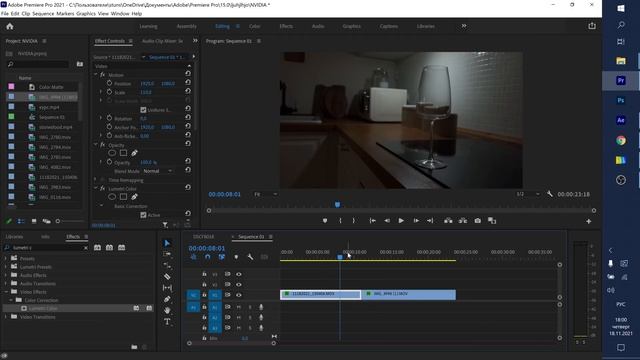Select the Razor tool
Viewport: 640px width, 360px height.
click(x=167, y=277)
